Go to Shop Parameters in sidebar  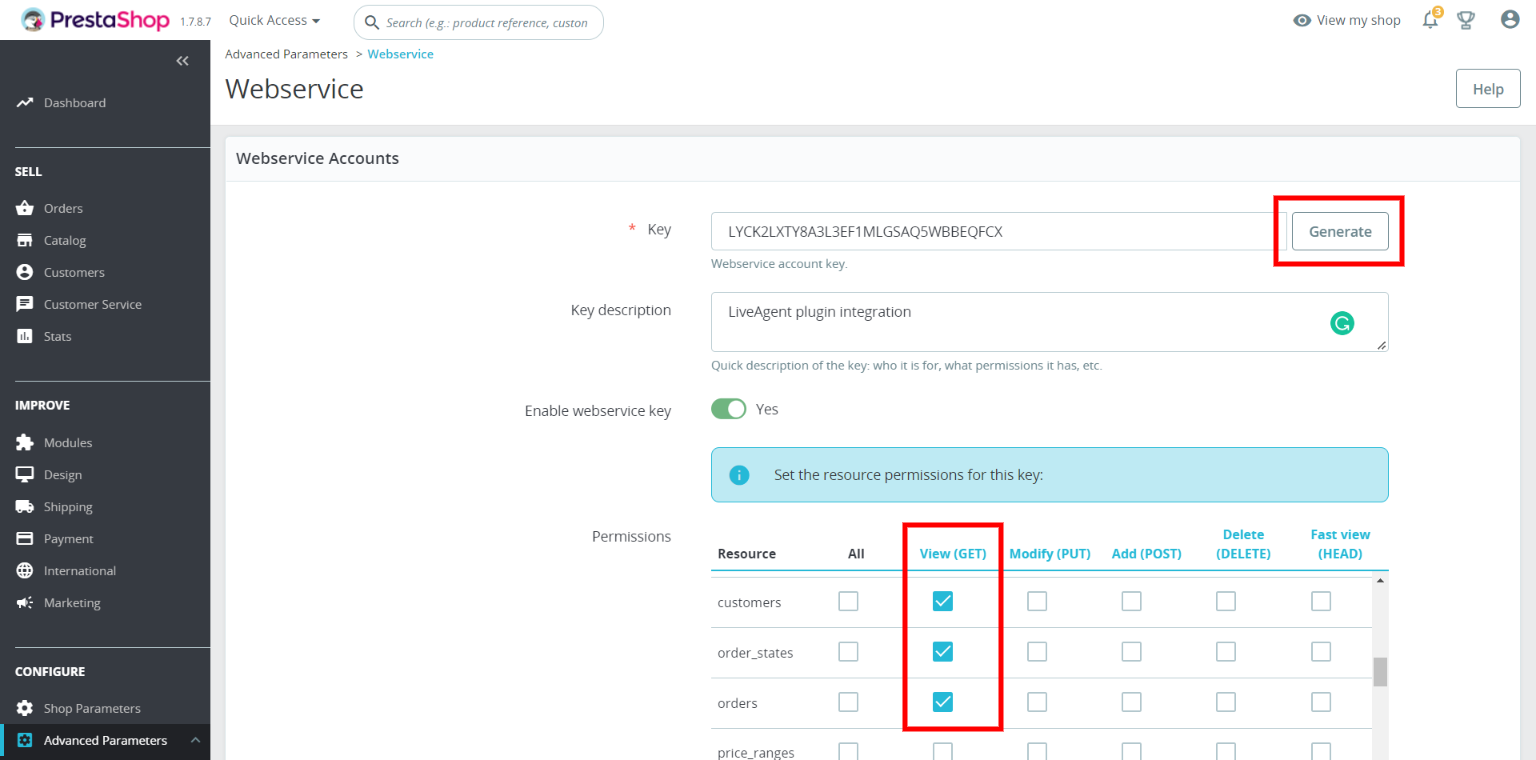pyautogui.click(x=92, y=708)
